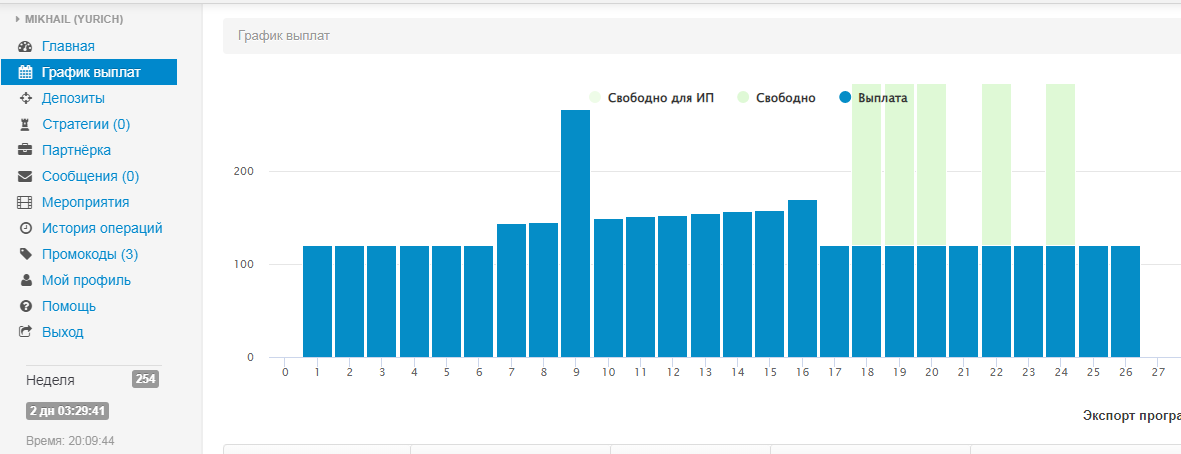Click the tag icon for Промокоды
The image size is (1181, 454).
point(26,254)
